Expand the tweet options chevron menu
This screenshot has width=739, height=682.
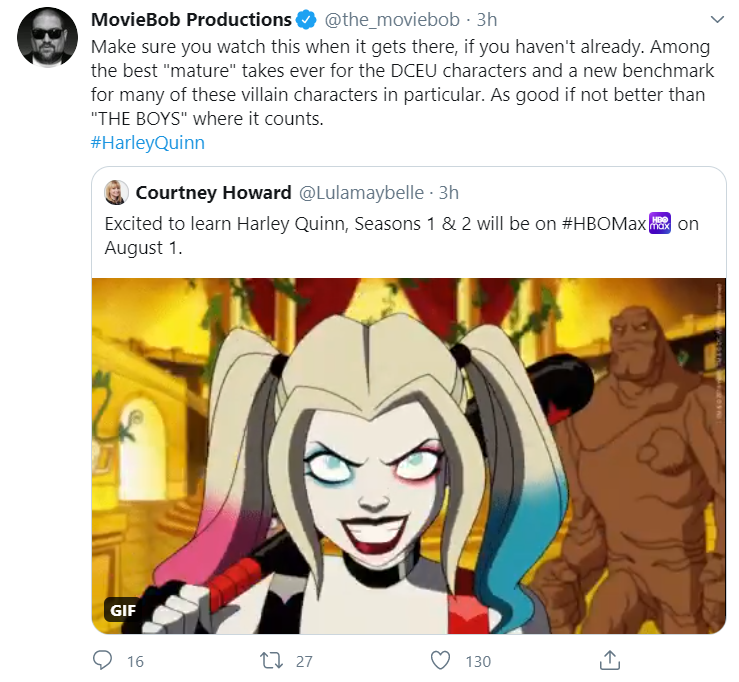tap(717, 19)
